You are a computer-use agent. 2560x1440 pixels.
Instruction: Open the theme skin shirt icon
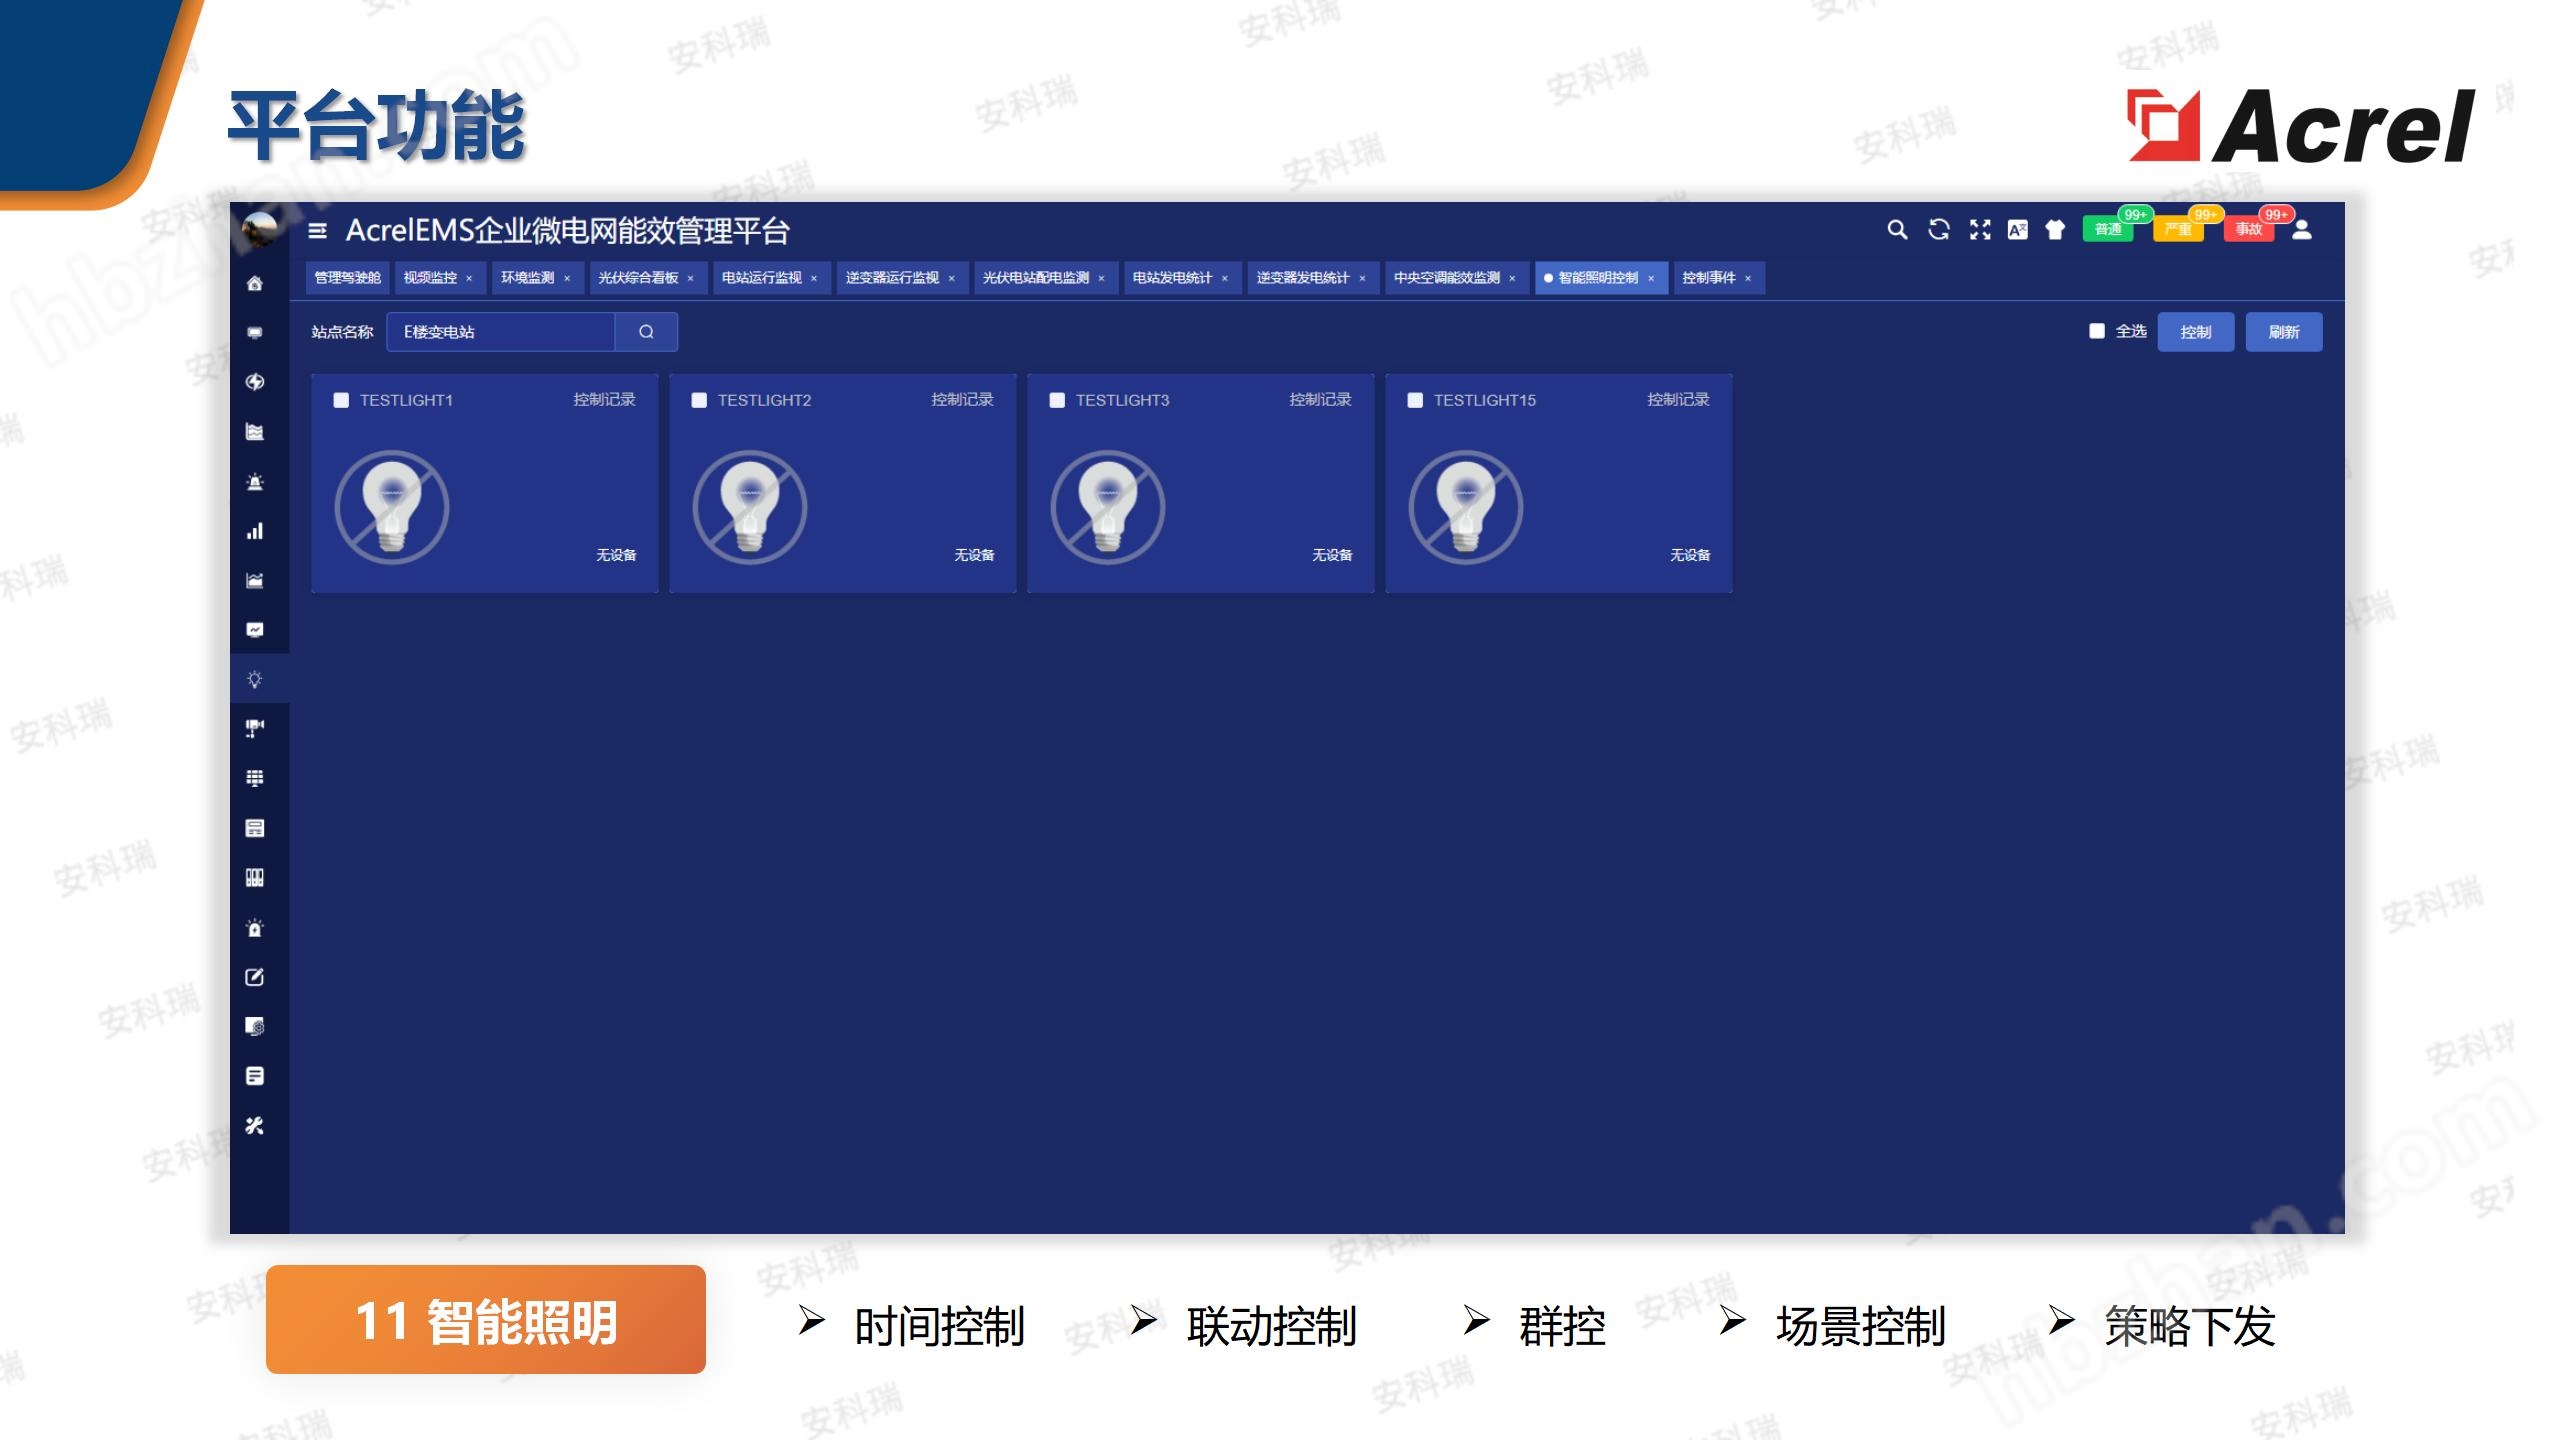2055,230
